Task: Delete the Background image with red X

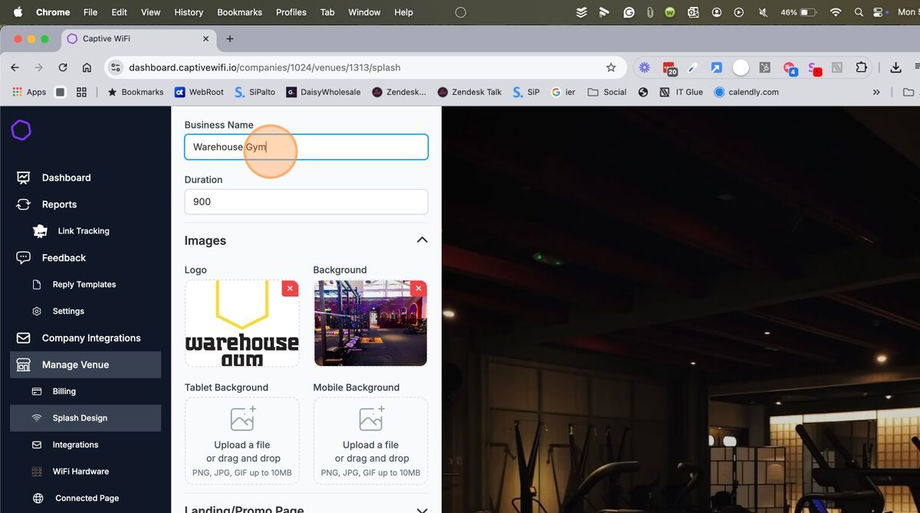Action: (x=419, y=288)
